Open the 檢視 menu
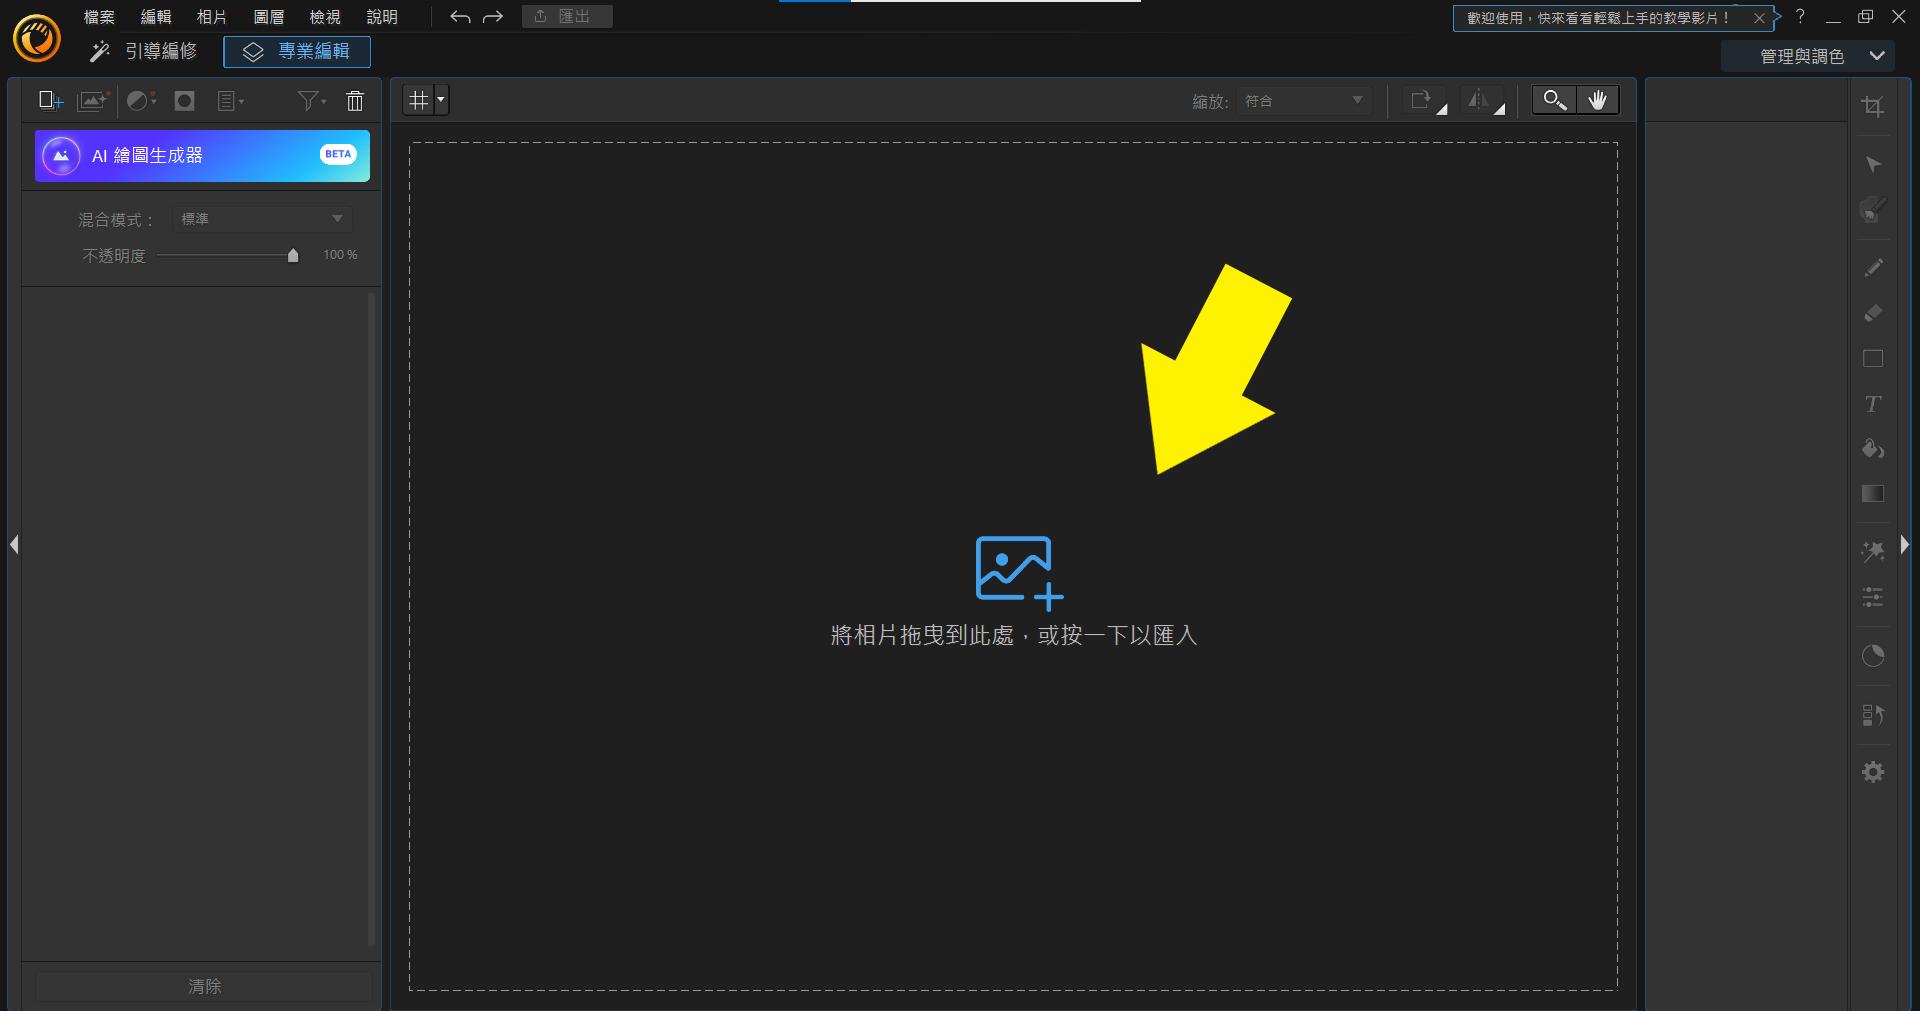Viewport: 1920px width, 1011px height. (325, 17)
